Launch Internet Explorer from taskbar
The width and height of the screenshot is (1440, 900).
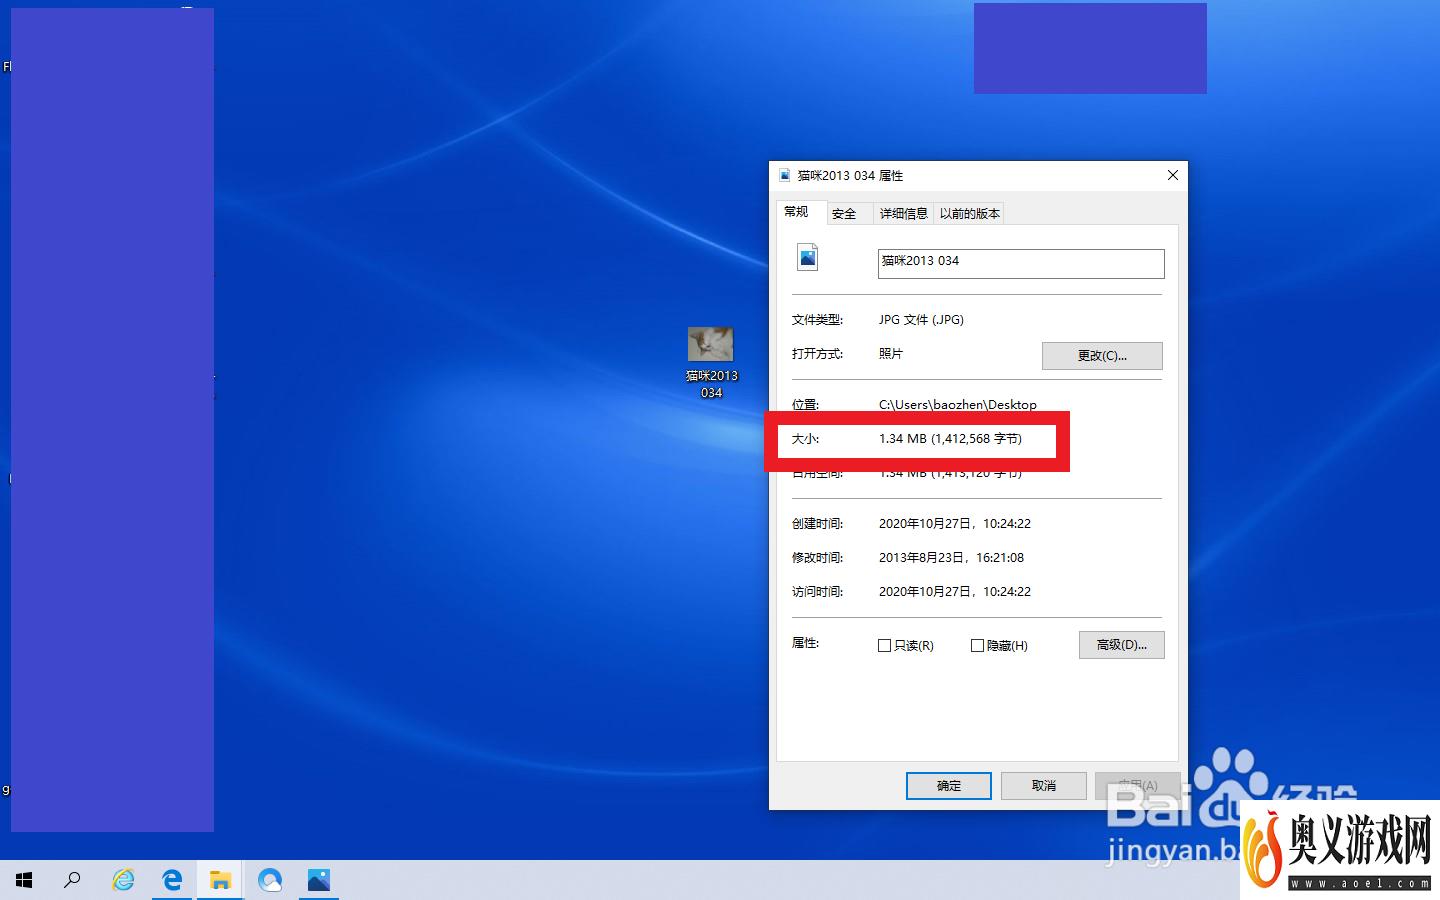[x=123, y=880]
